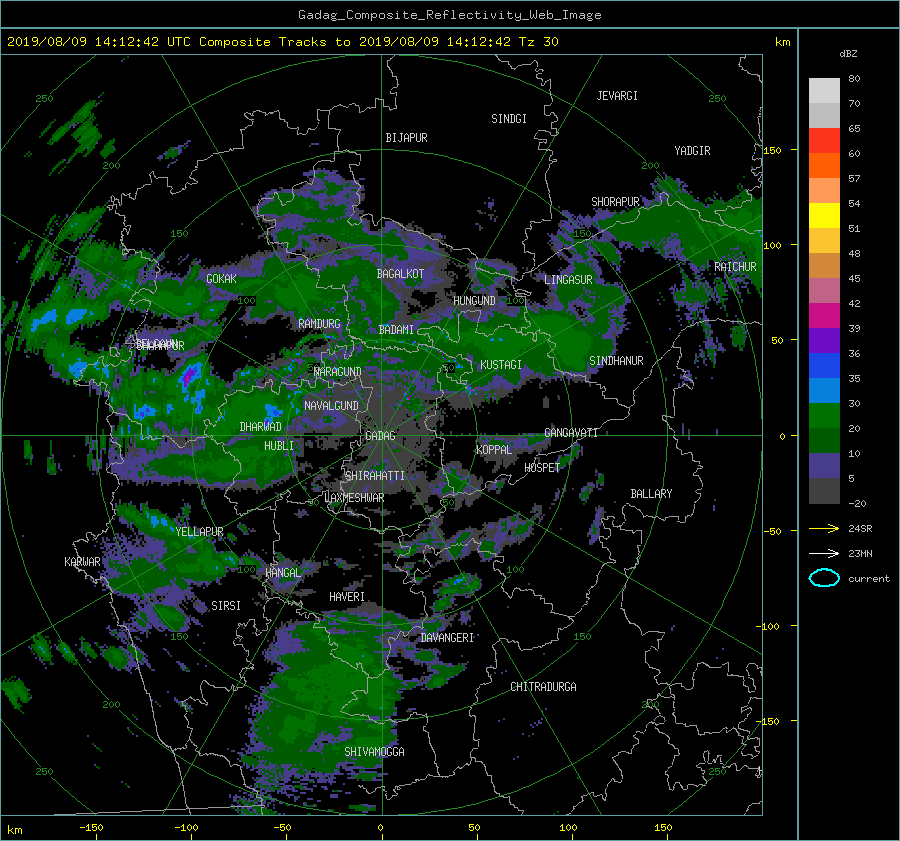Click the SIRSI city label
This screenshot has height=841, width=900.
[x=226, y=606]
